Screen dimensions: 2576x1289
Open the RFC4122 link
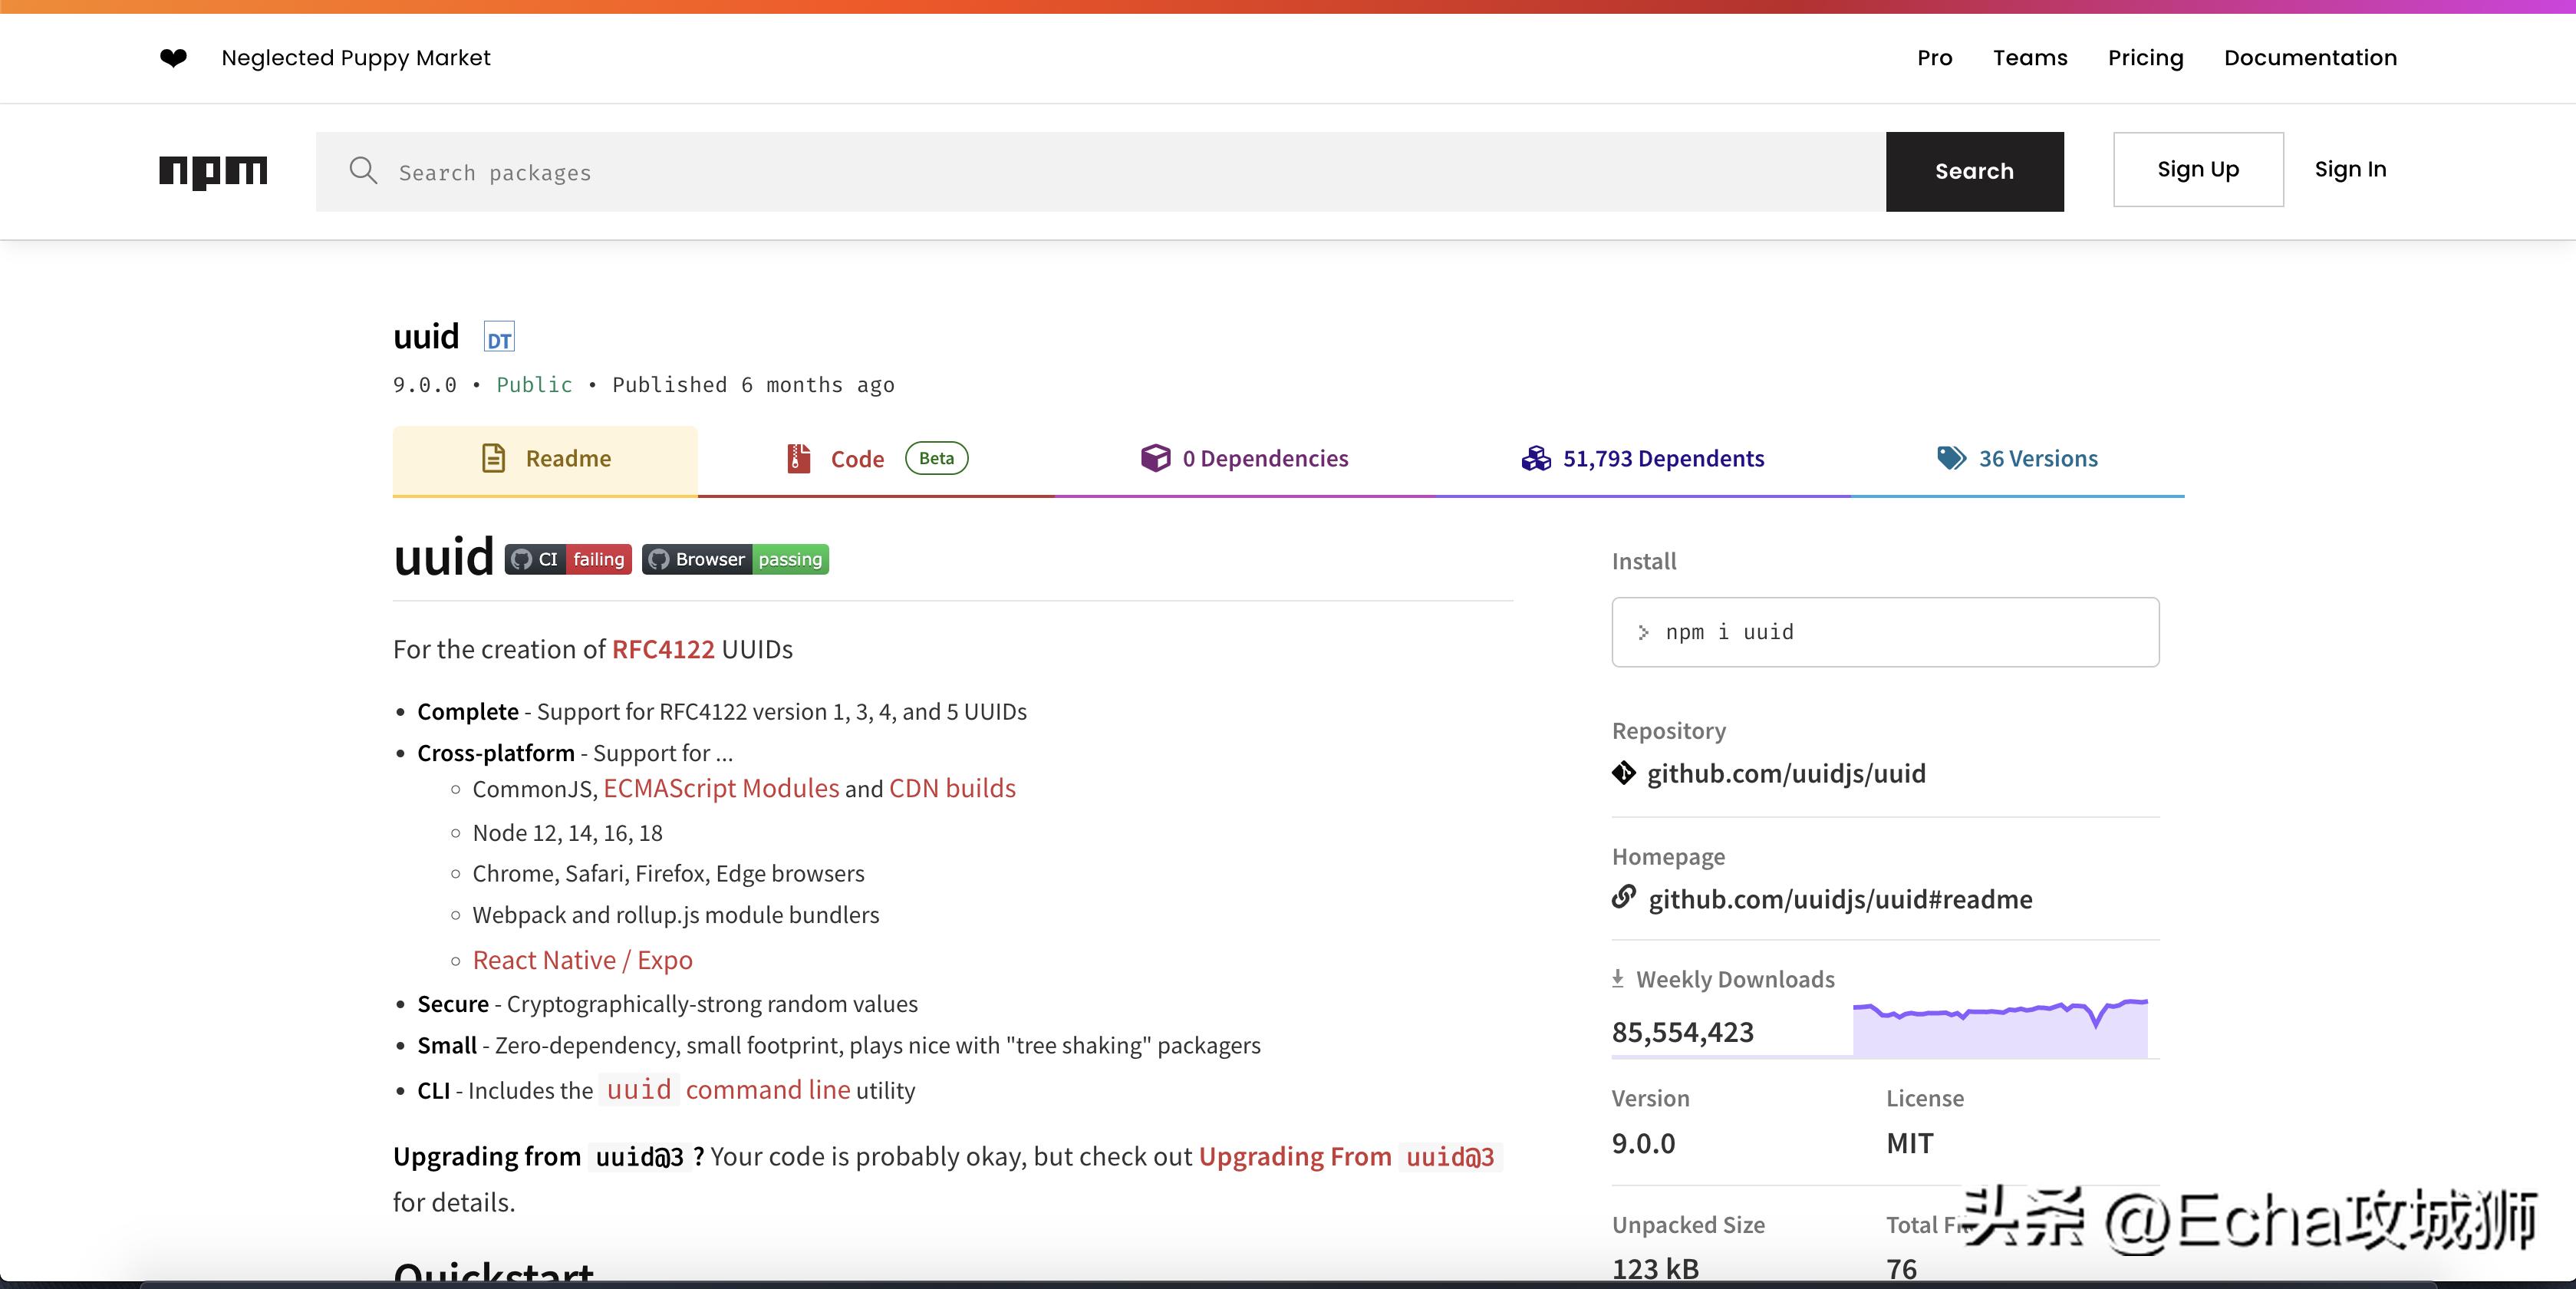663,650
